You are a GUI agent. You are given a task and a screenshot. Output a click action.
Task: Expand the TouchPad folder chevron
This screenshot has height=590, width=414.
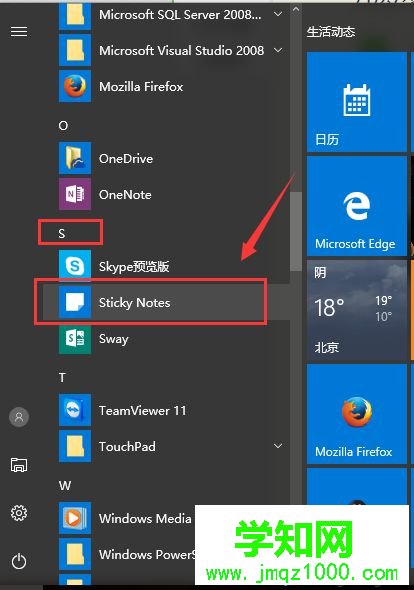(x=278, y=446)
